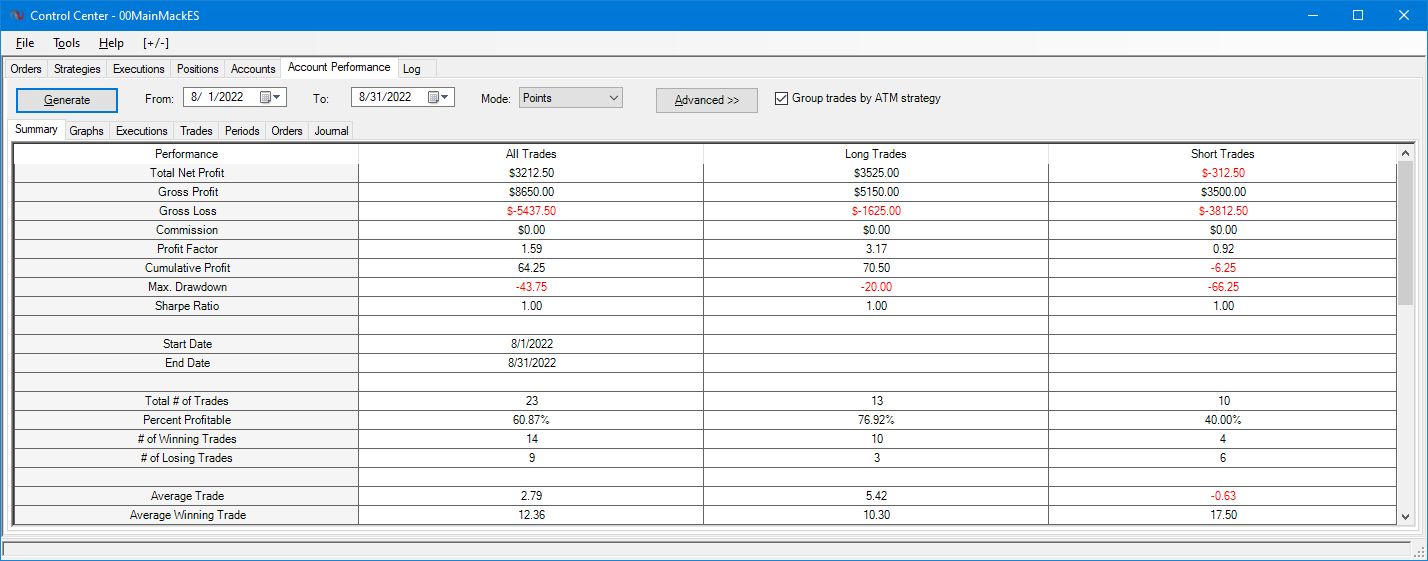The height and width of the screenshot is (561, 1428).
Task: Click Long Trades percent profitable 76.92%
Action: (876, 420)
